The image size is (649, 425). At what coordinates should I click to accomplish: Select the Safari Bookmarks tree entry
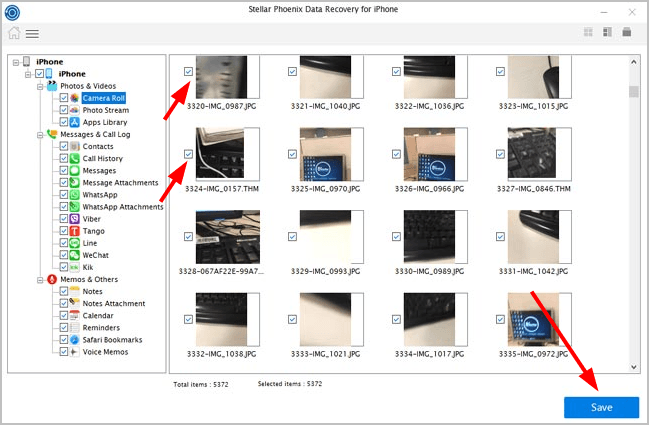[112, 340]
